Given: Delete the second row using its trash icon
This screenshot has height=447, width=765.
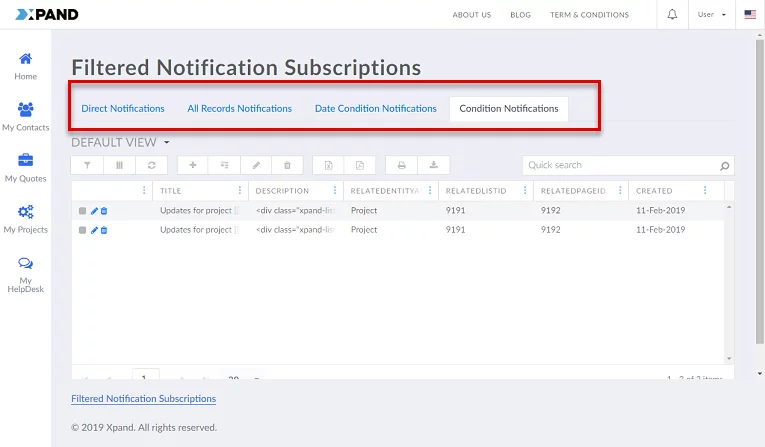Looking at the screenshot, I should [104, 230].
